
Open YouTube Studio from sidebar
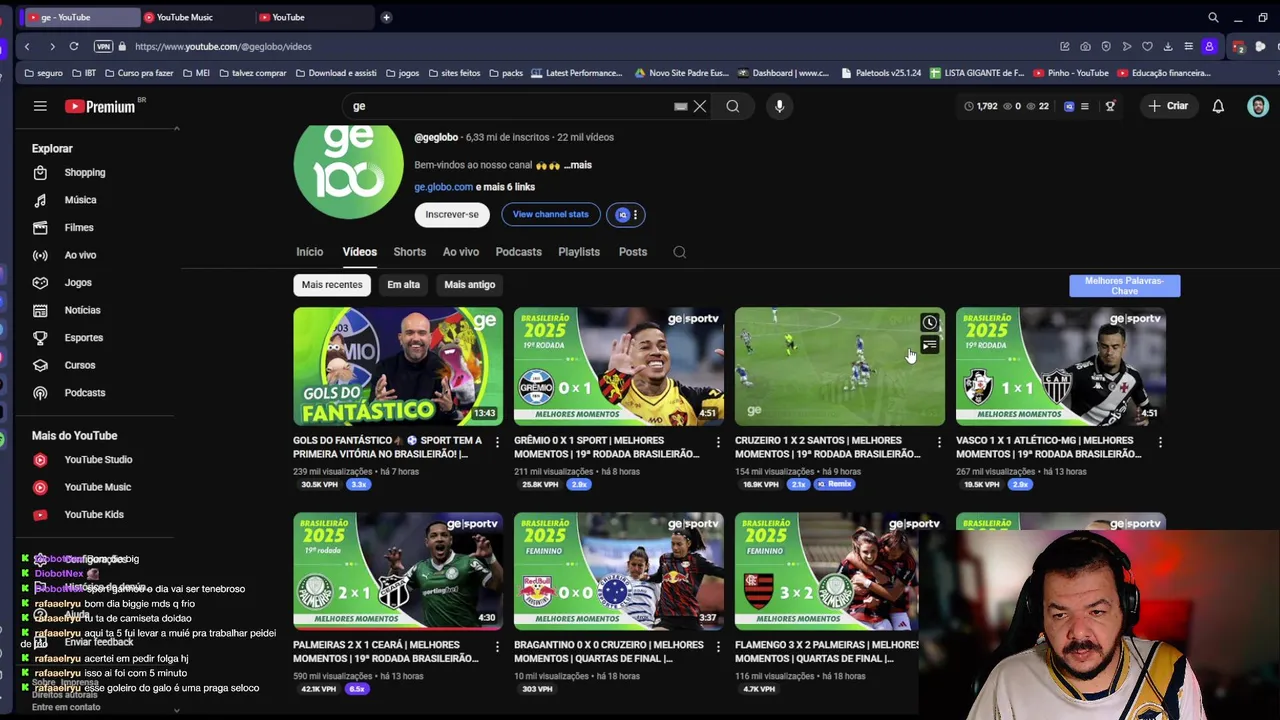[x=100, y=459]
